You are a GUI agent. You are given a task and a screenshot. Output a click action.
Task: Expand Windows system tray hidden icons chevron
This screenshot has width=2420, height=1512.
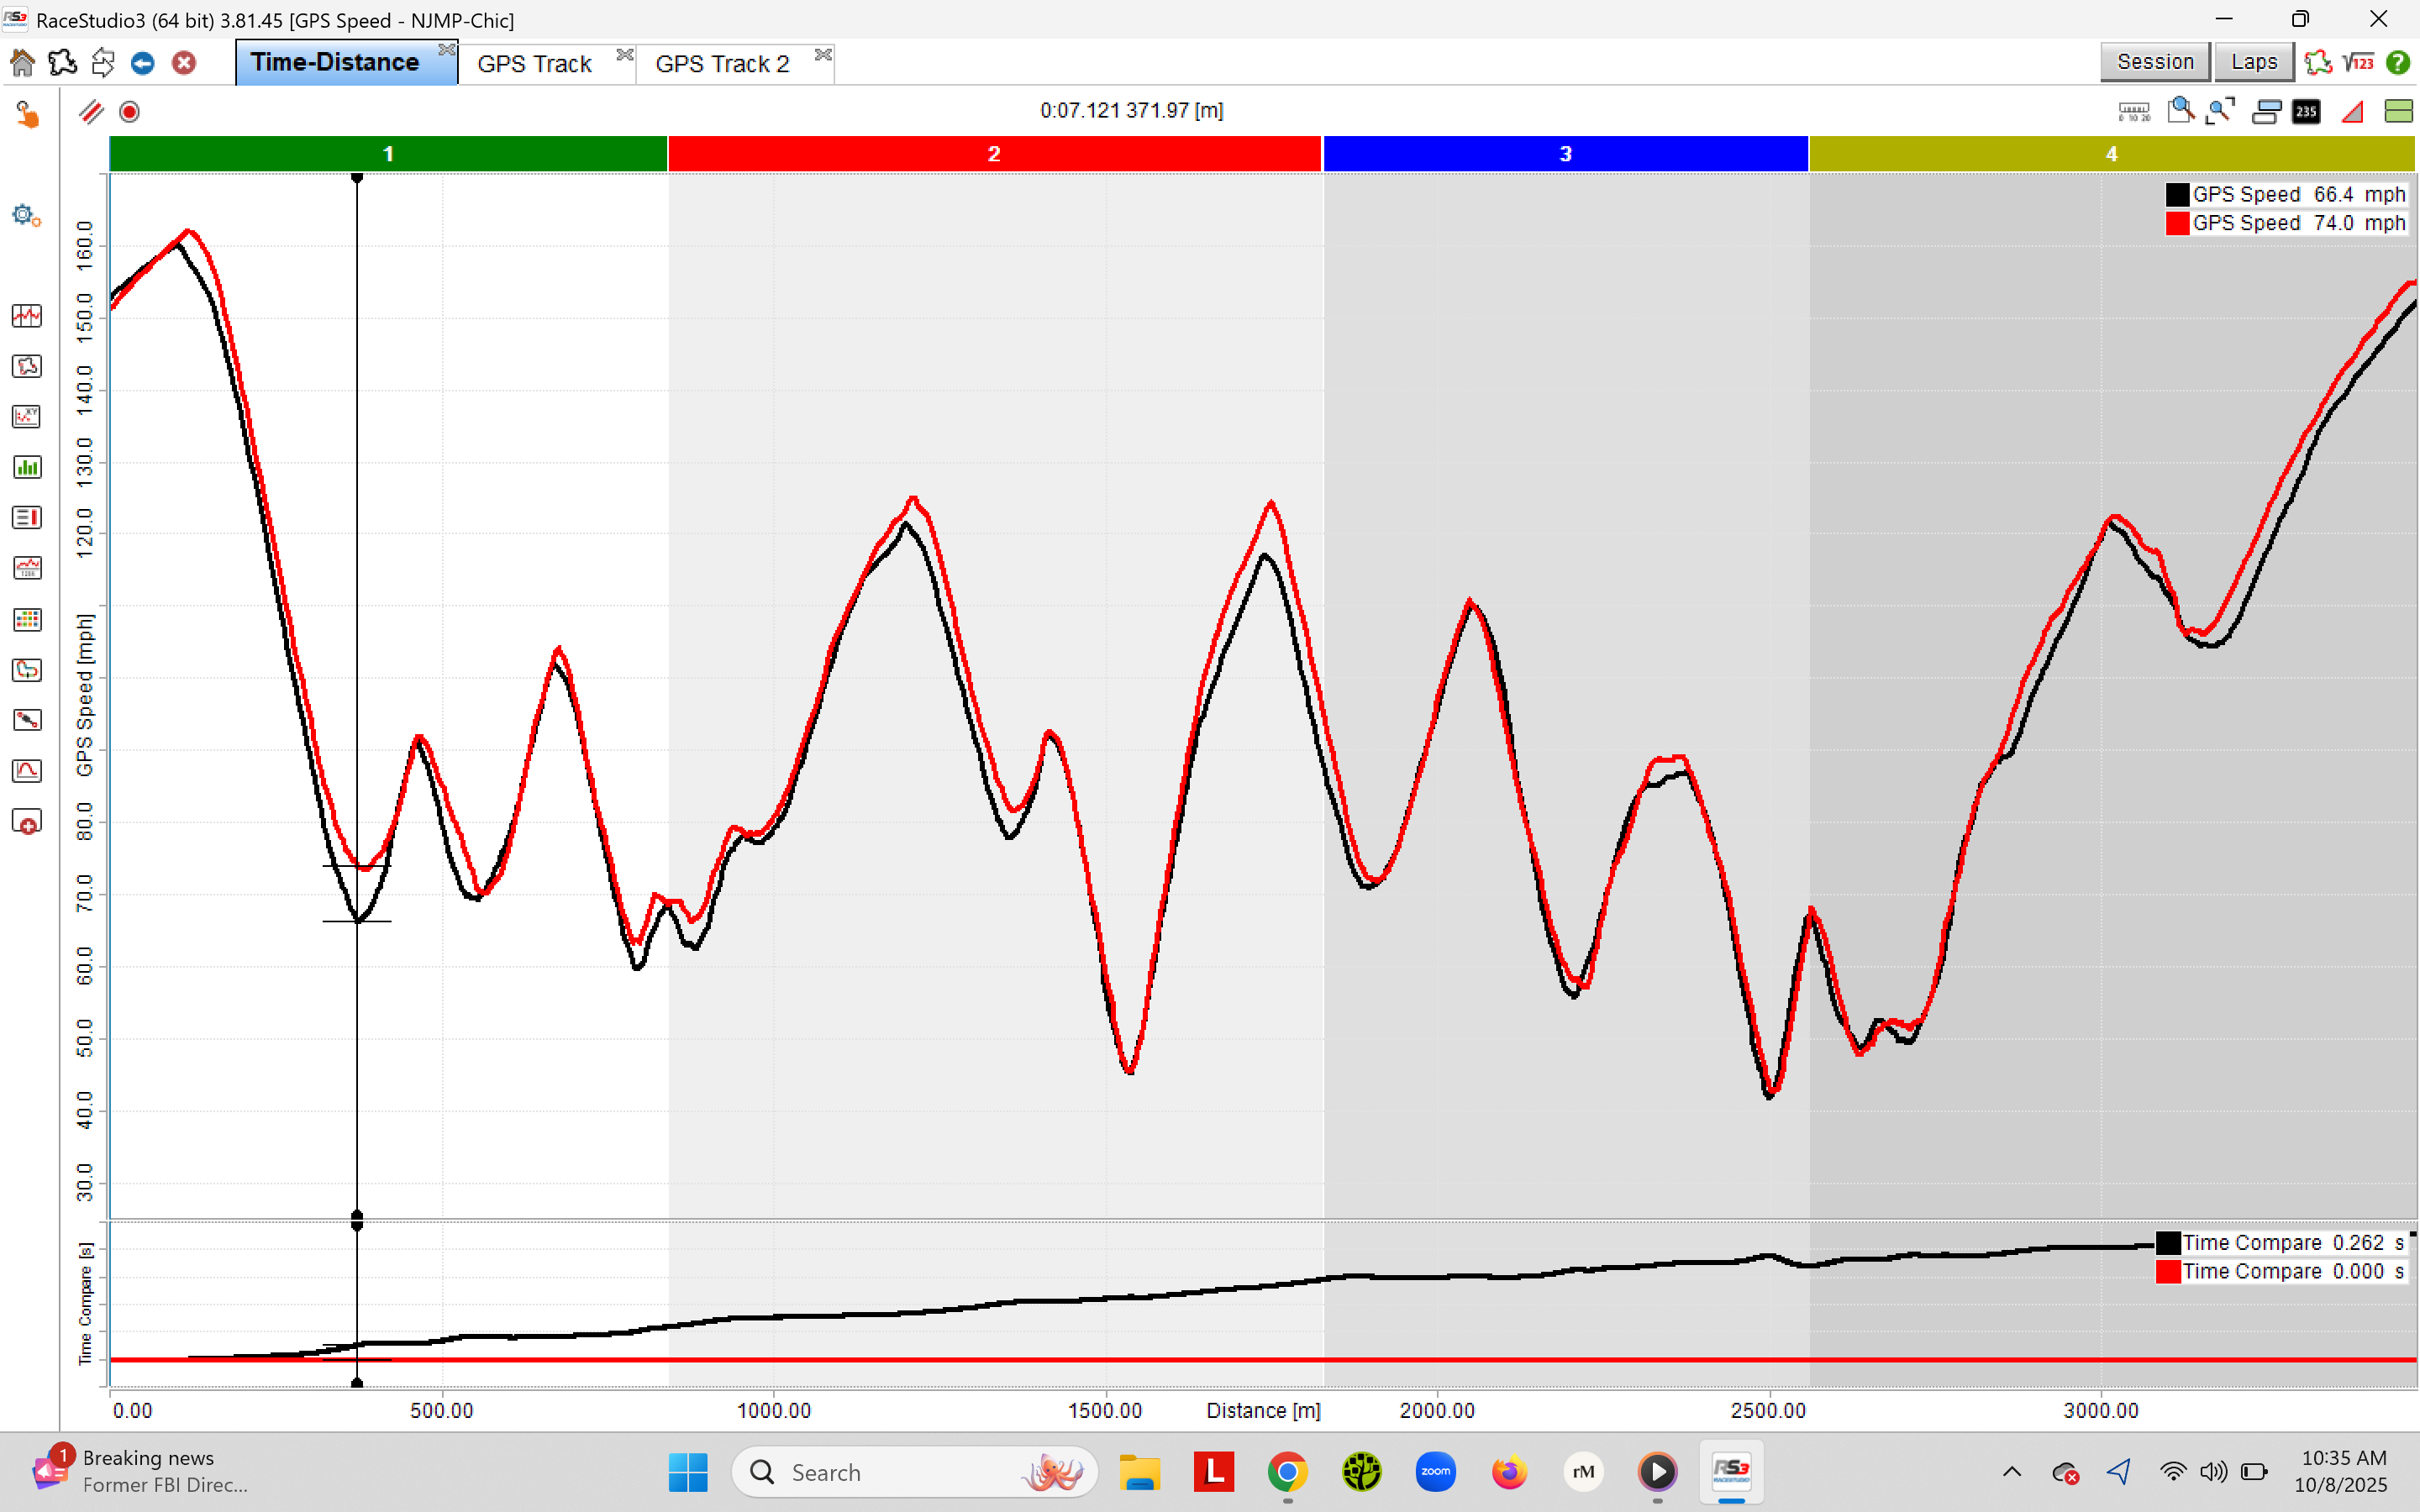tap(2012, 1472)
